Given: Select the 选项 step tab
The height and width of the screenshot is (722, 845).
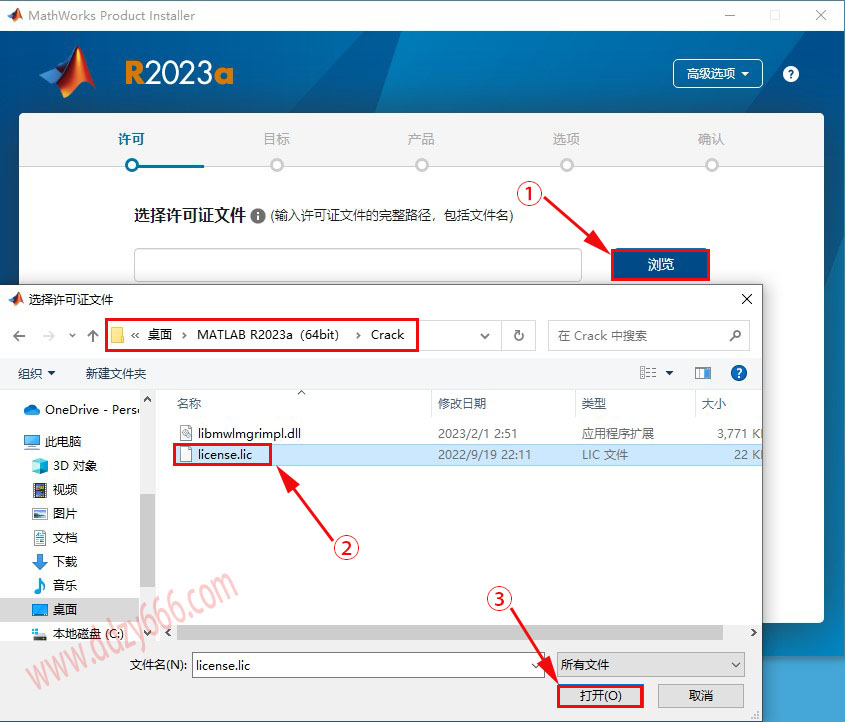Looking at the screenshot, I should pyautogui.click(x=566, y=140).
